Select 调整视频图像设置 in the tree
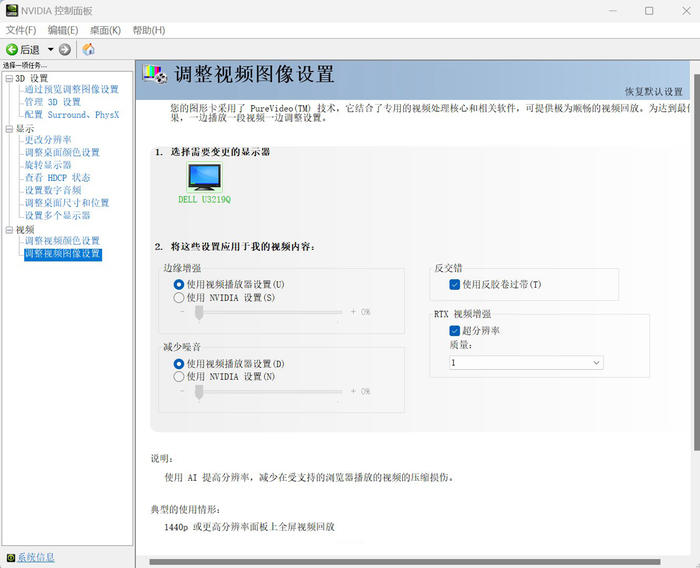 click(63, 254)
